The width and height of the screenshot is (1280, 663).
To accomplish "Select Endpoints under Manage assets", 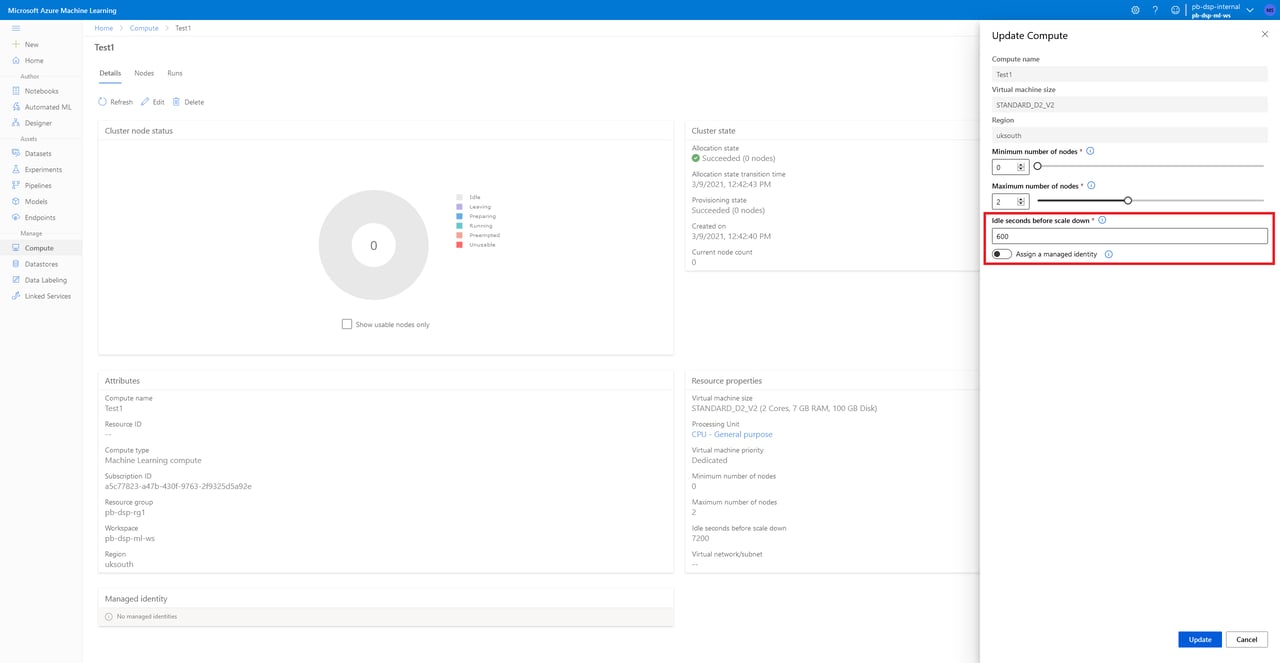I will point(38,217).
